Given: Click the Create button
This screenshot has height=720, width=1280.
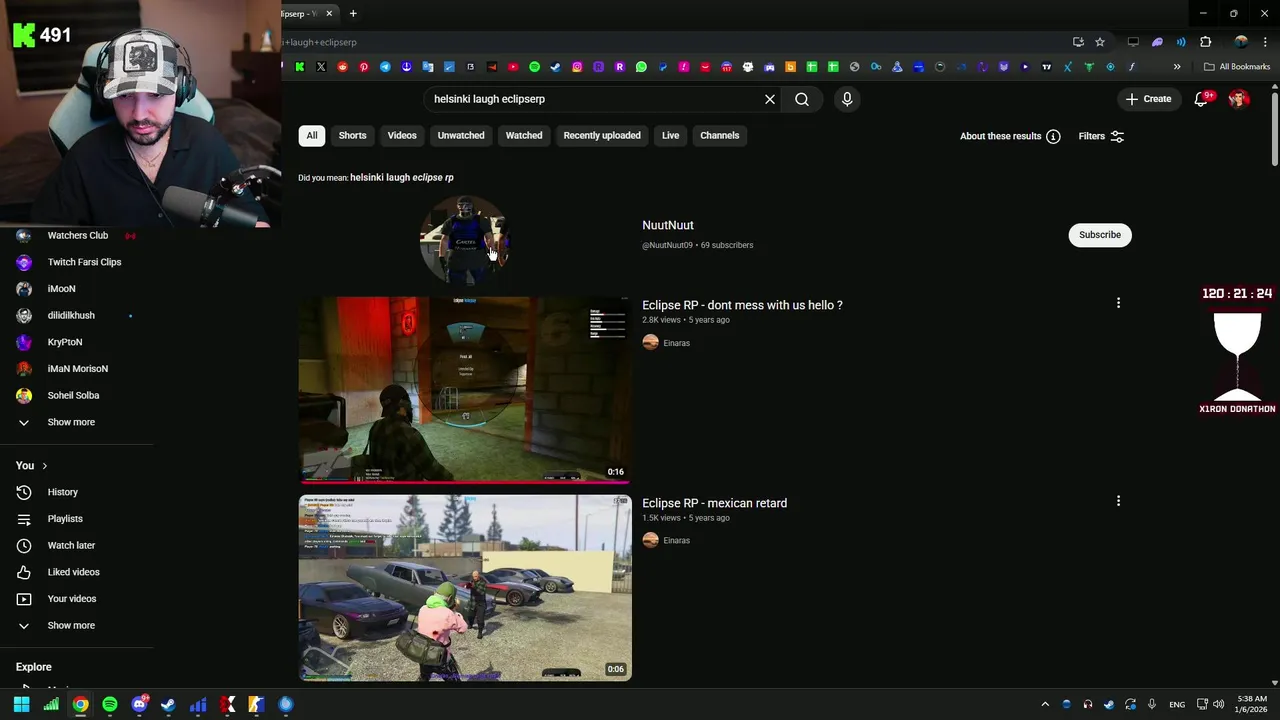Looking at the screenshot, I should (x=1148, y=99).
